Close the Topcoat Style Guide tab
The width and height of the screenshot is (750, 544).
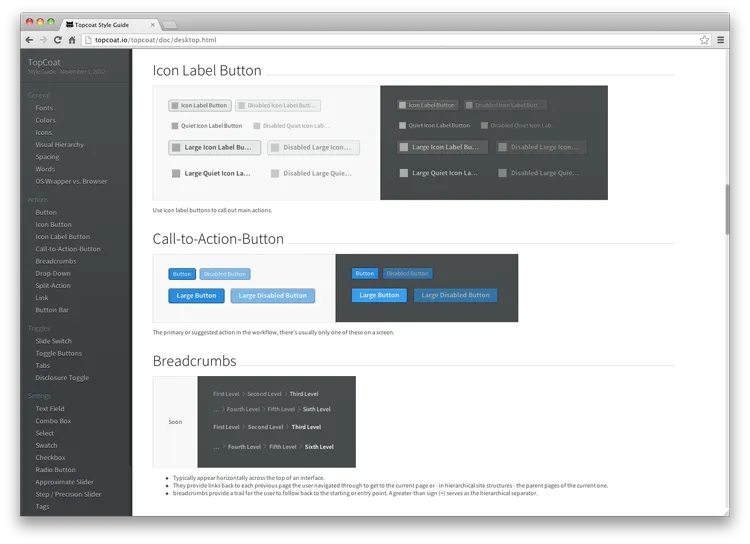(153, 25)
